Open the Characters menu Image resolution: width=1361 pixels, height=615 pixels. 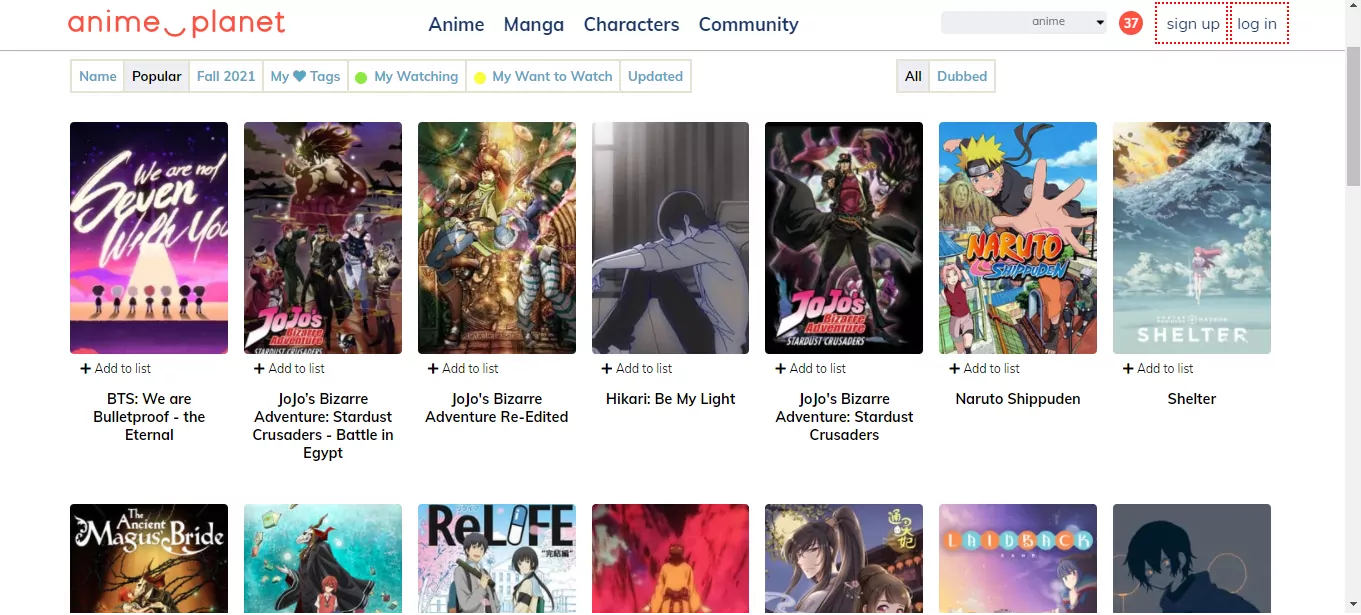tap(631, 25)
